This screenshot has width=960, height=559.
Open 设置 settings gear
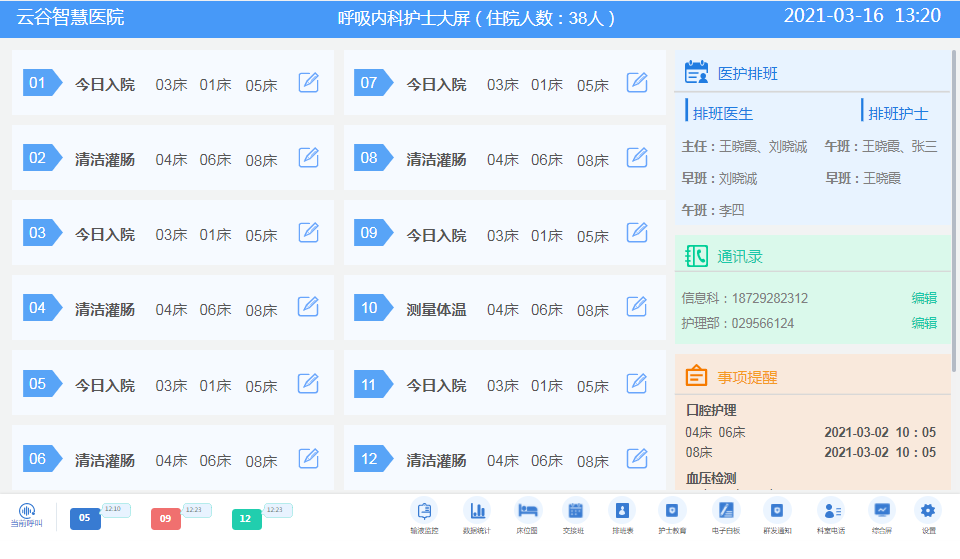(x=929, y=509)
